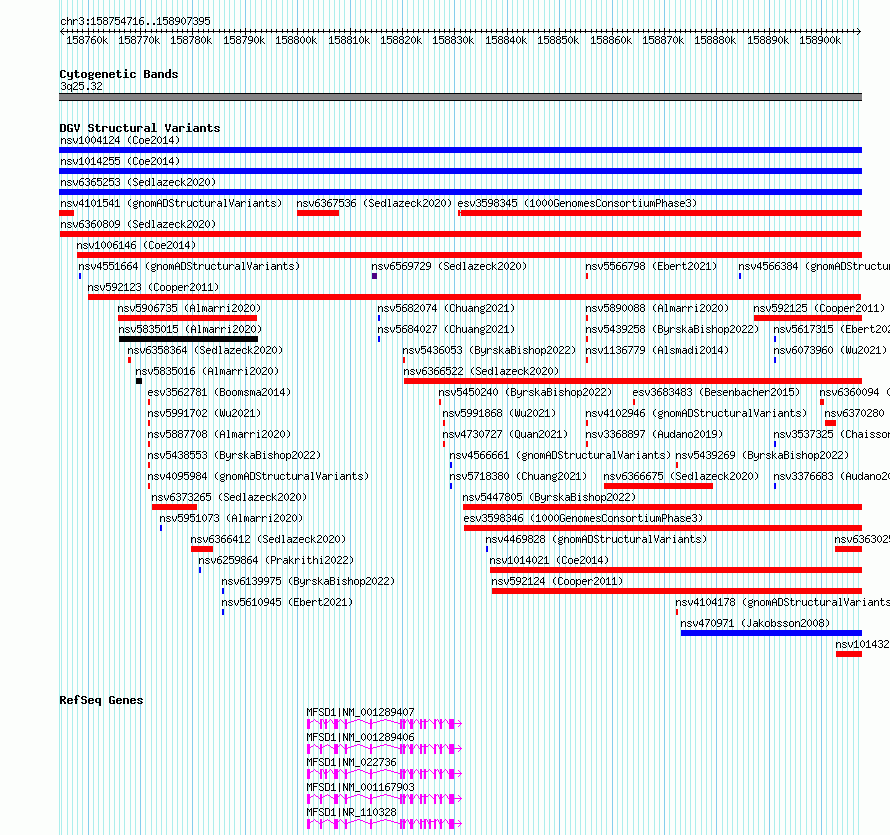Select the nsv1014255 (Coe2014) blue variant bar
890x835 pixels.
[x=460, y=171]
